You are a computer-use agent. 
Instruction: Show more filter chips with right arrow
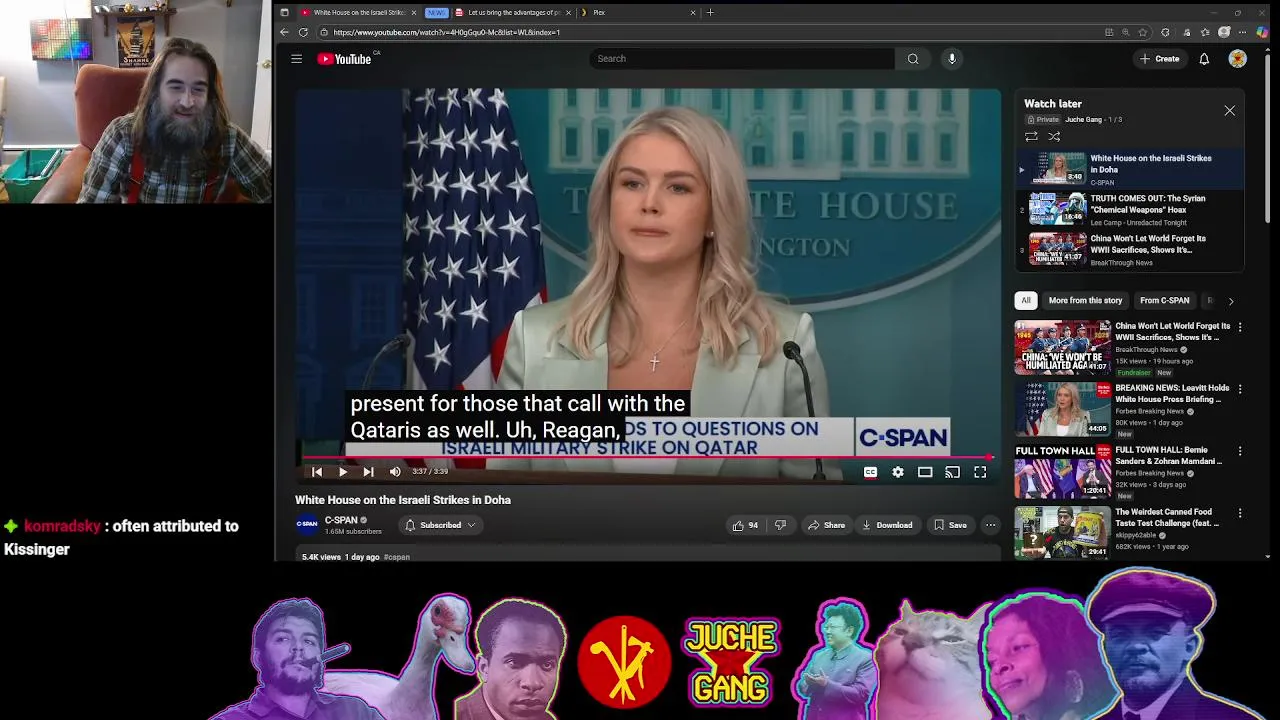(1231, 301)
